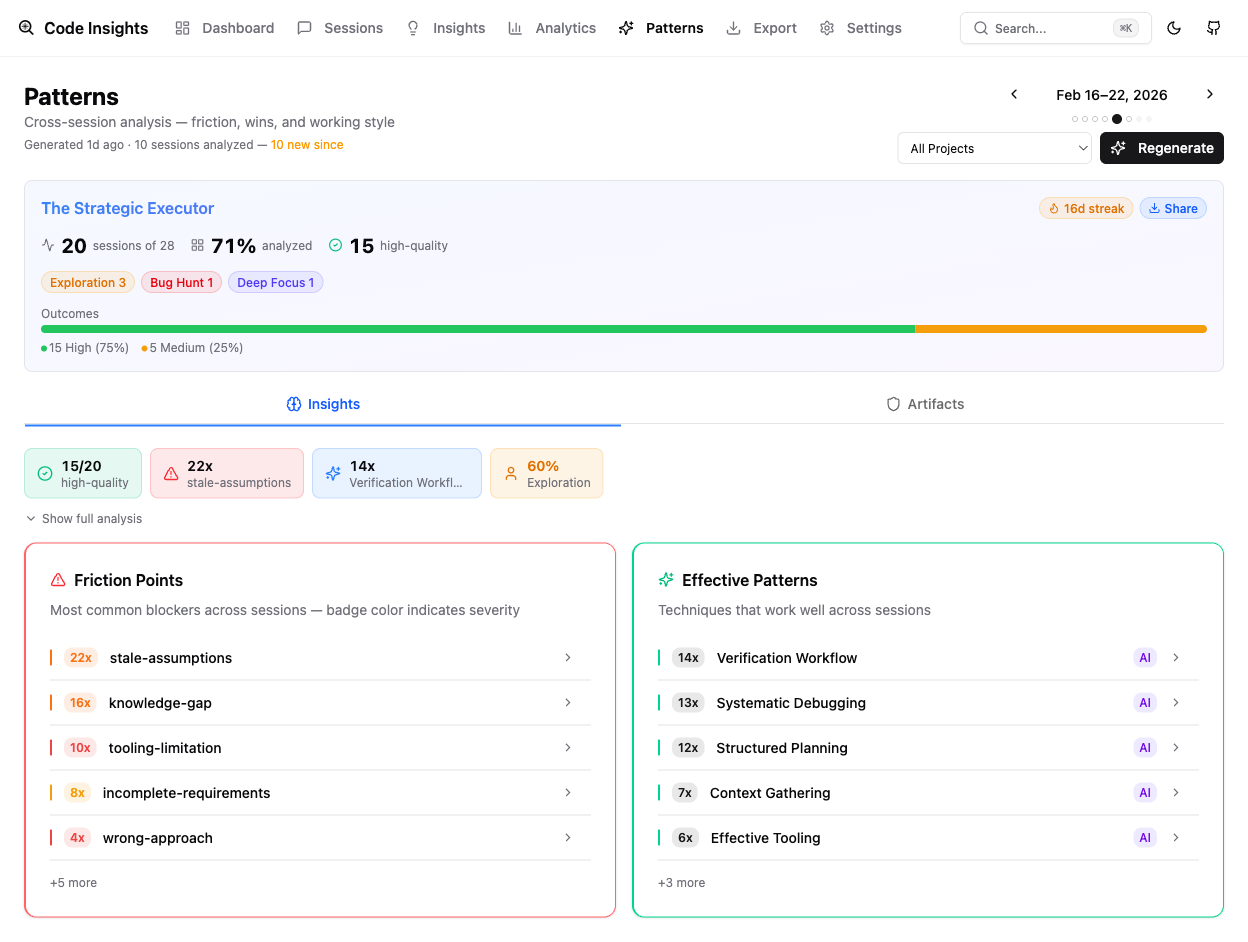Screen dimensions: 1248x942
Task: Open the GitHub icon link
Action: (1213, 28)
